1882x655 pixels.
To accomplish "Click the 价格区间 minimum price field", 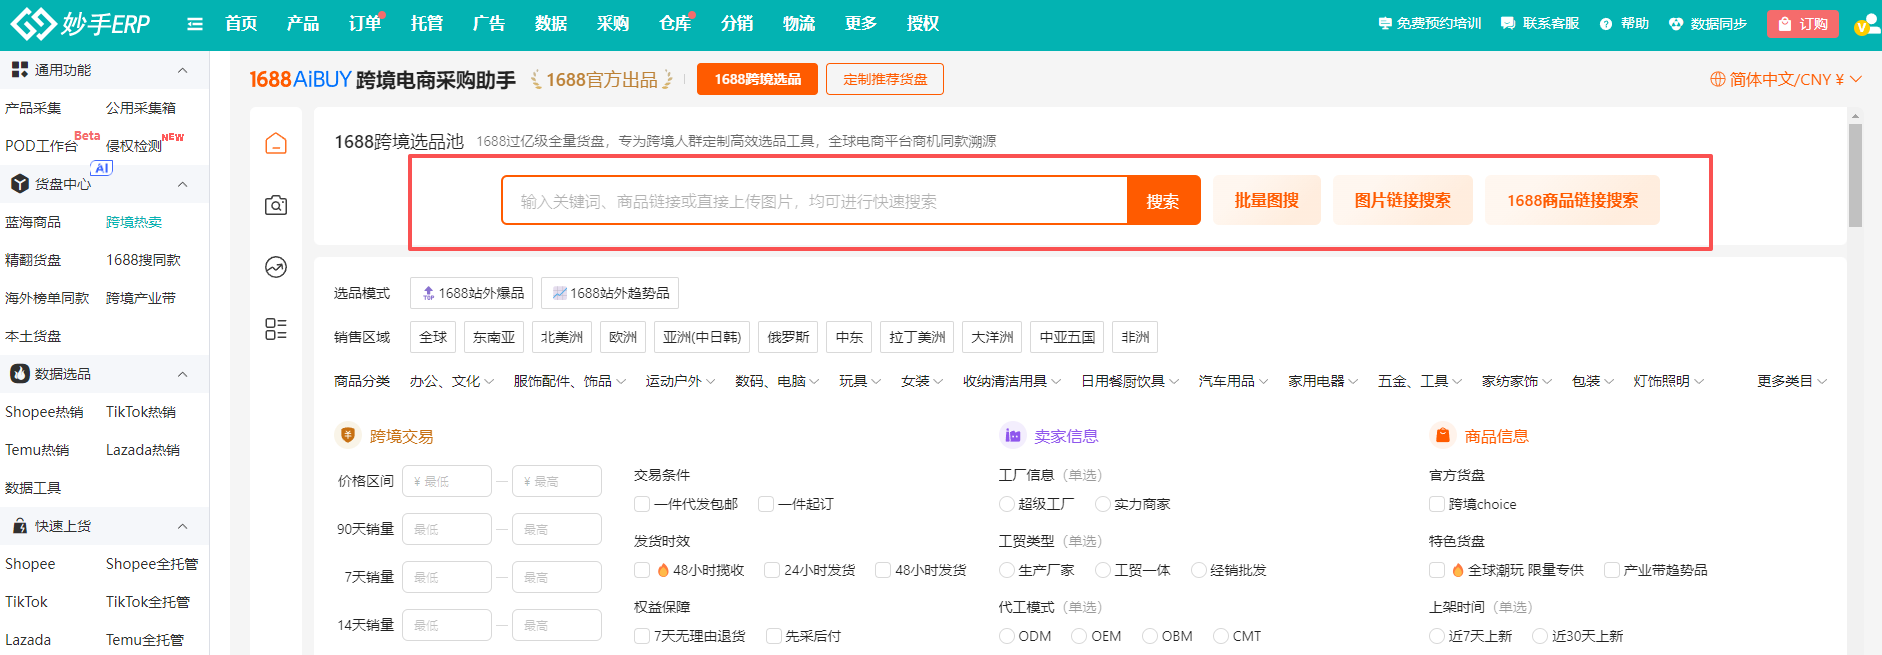I will (447, 481).
